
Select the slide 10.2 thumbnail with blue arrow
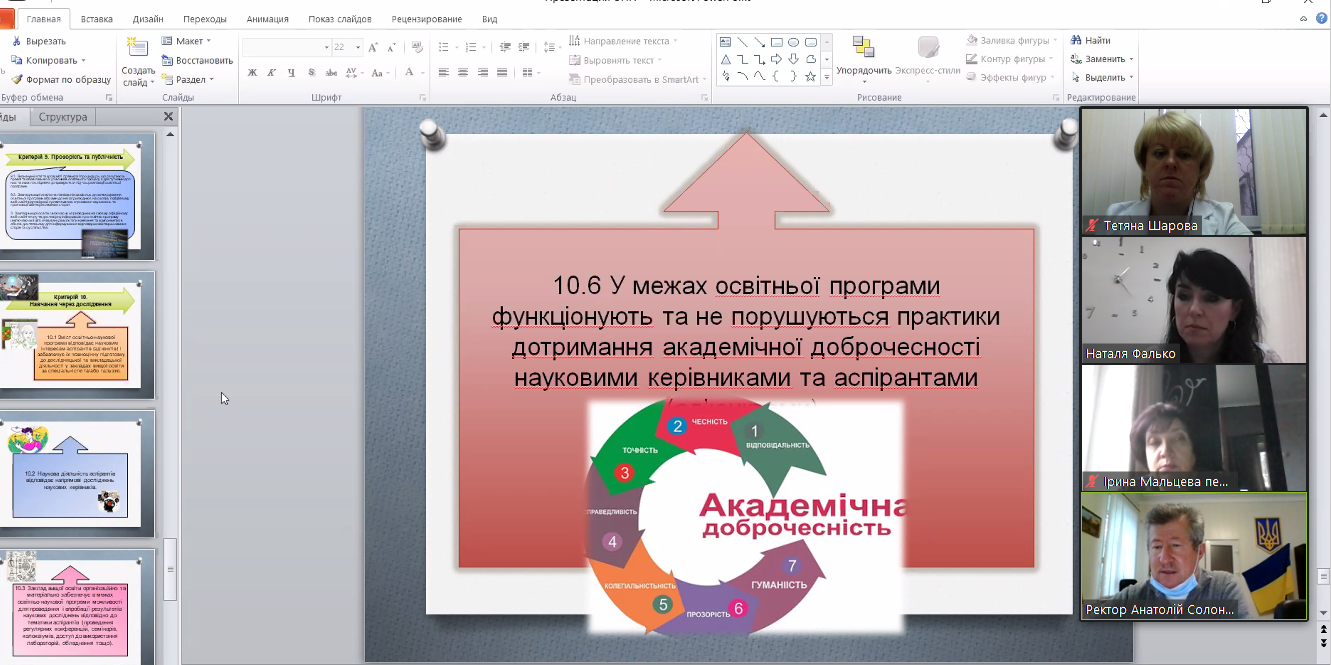coord(77,475)
